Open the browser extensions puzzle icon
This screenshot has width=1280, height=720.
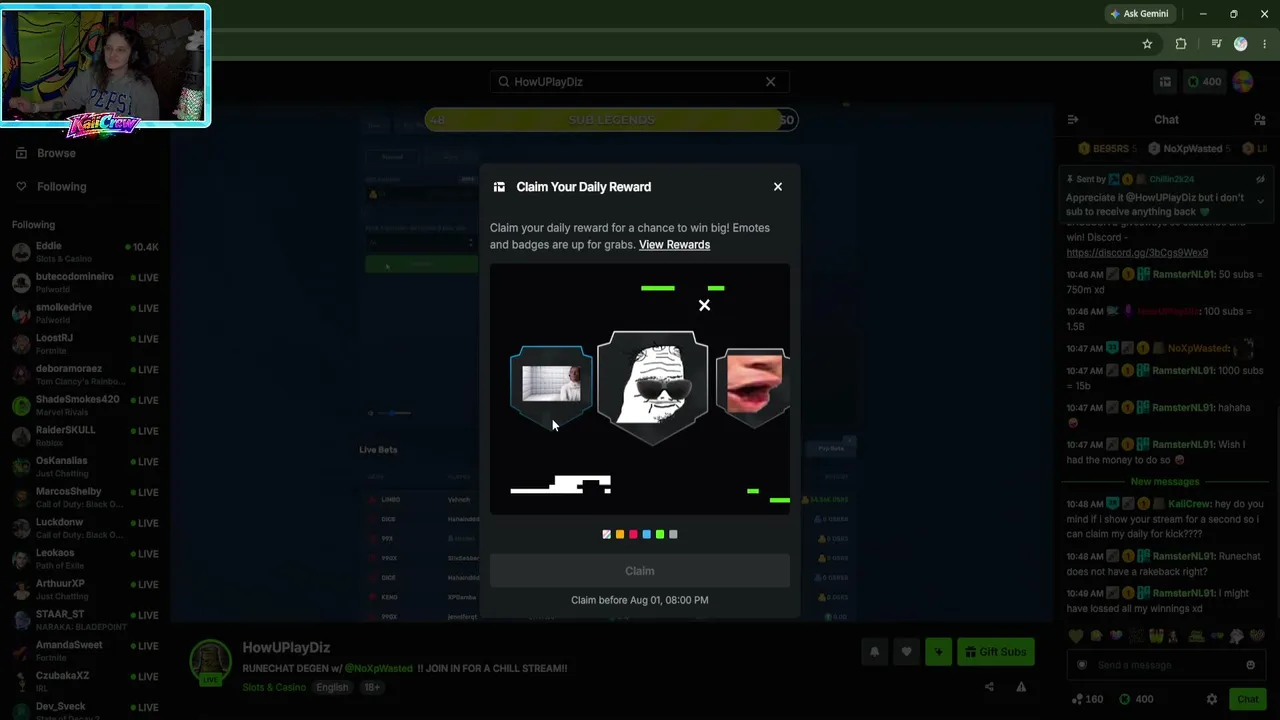click(1181, 44)
